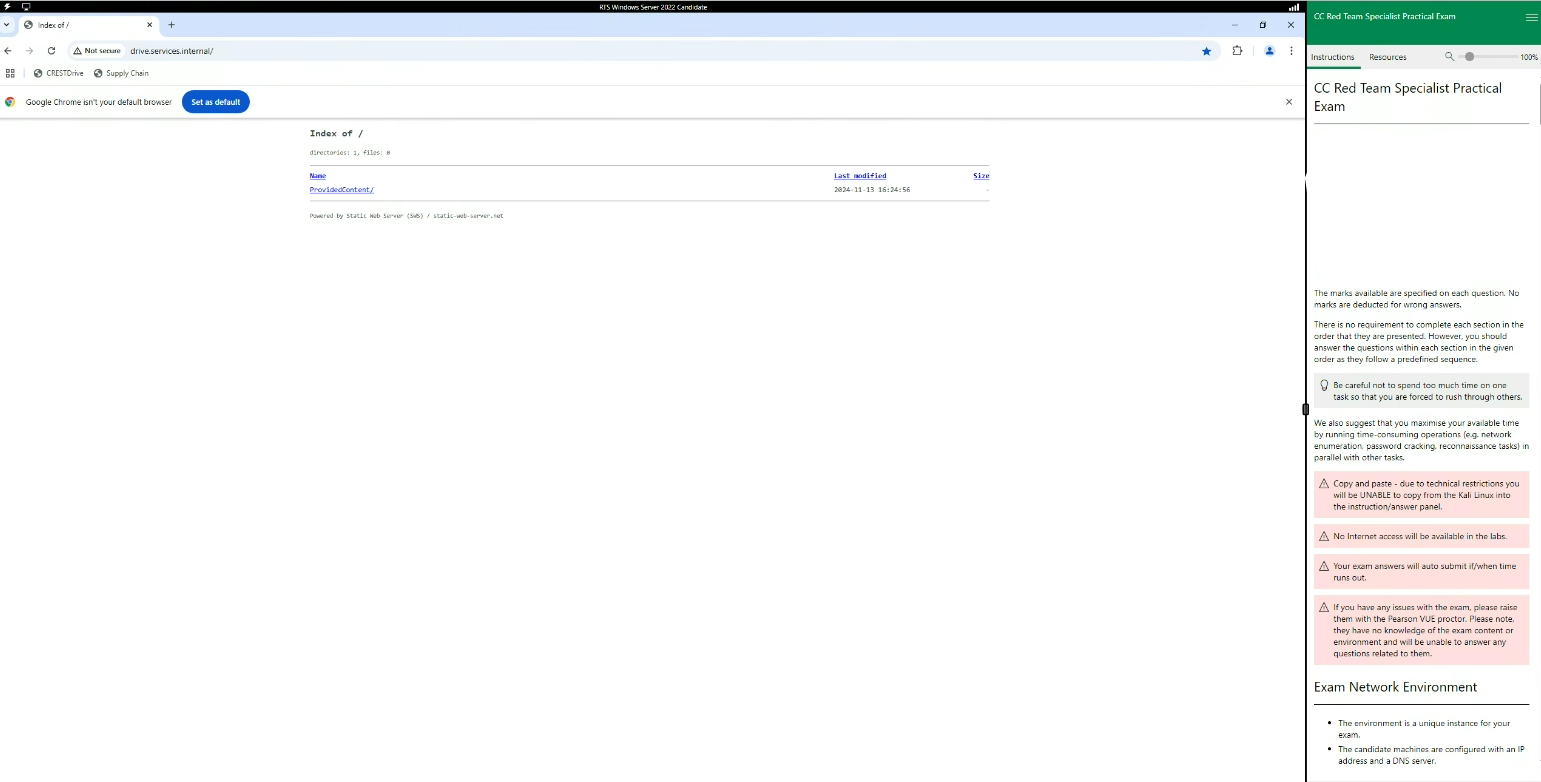Click the green exam title header text
The width and height of the screenshot is (1541, 782).
point(1385,17)
